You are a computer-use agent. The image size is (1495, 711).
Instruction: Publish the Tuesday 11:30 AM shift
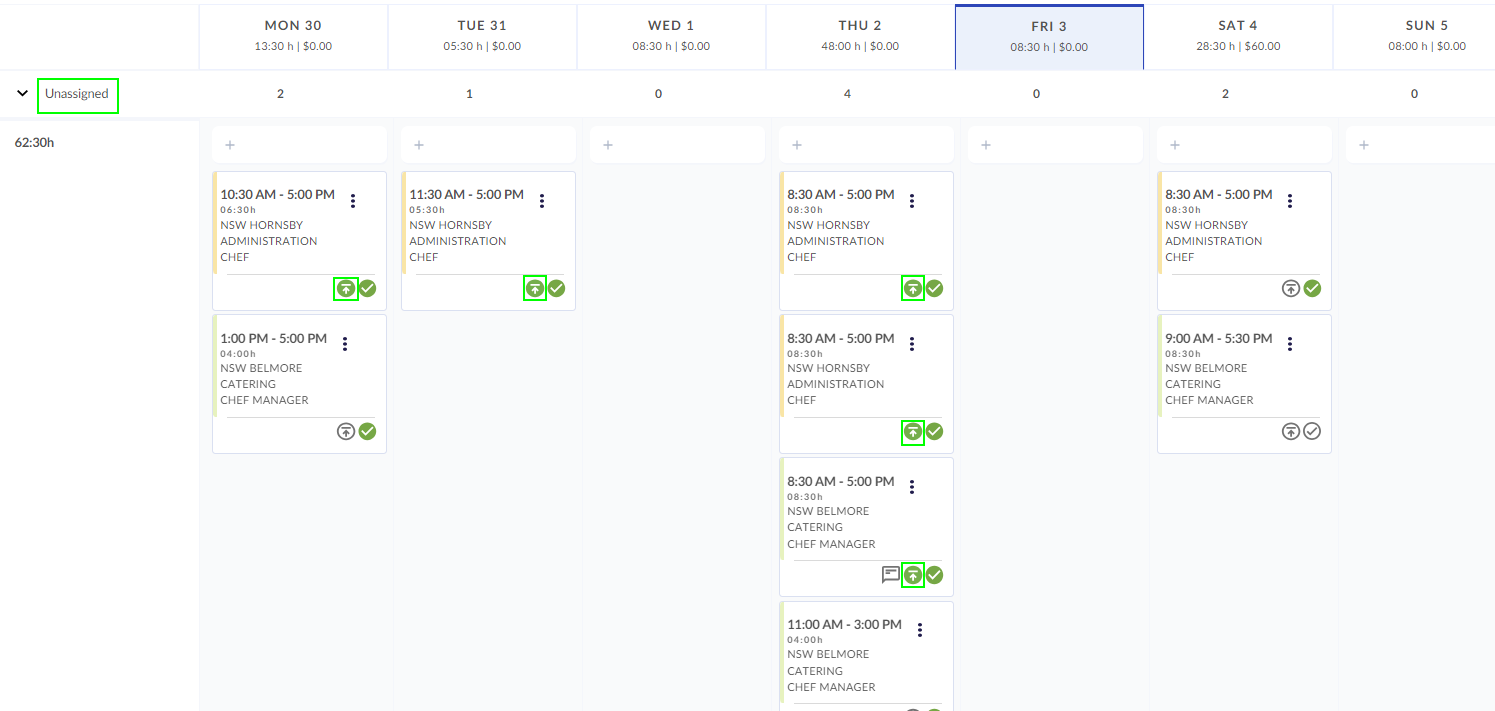(535, 289)
